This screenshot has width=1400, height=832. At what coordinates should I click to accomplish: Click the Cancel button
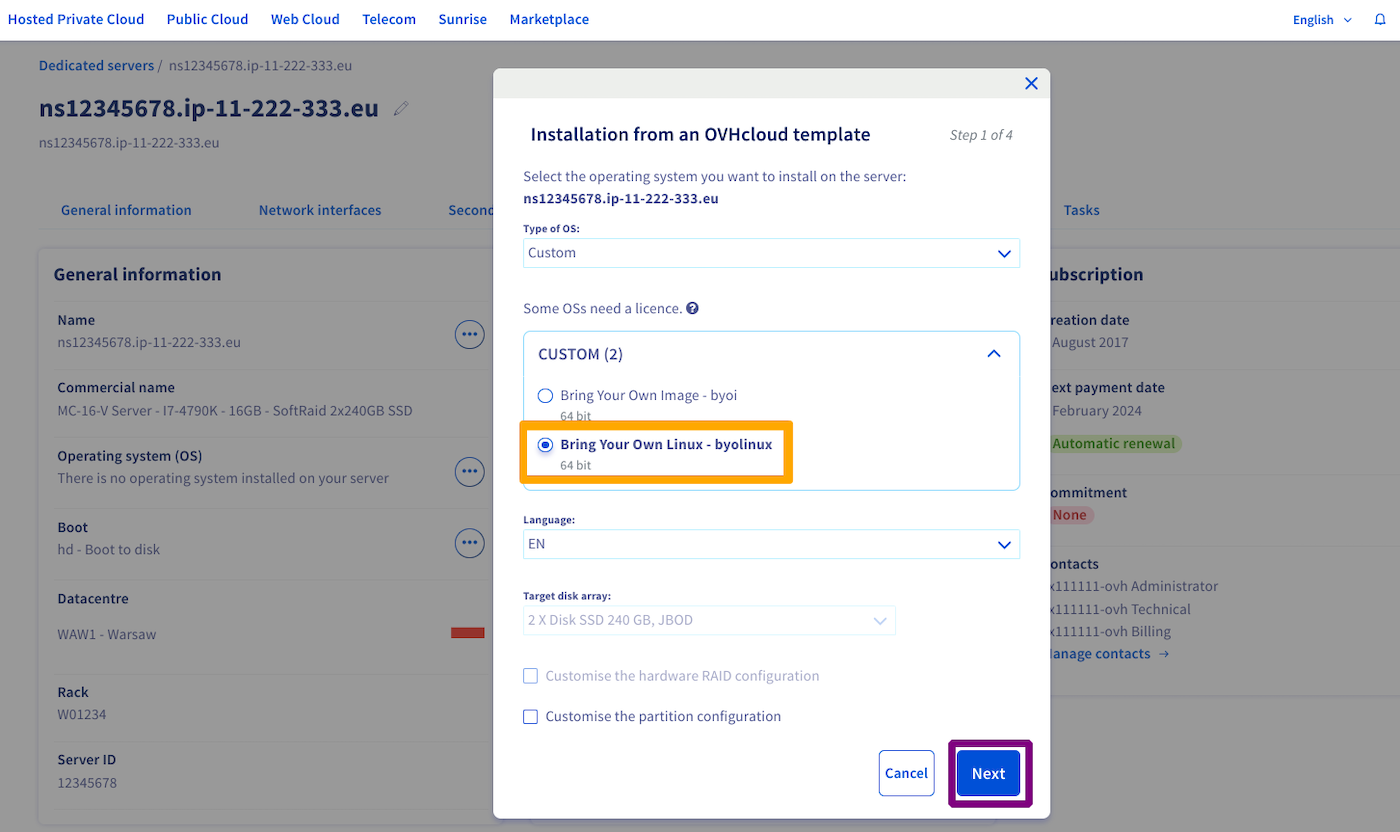tap(906, 773)
